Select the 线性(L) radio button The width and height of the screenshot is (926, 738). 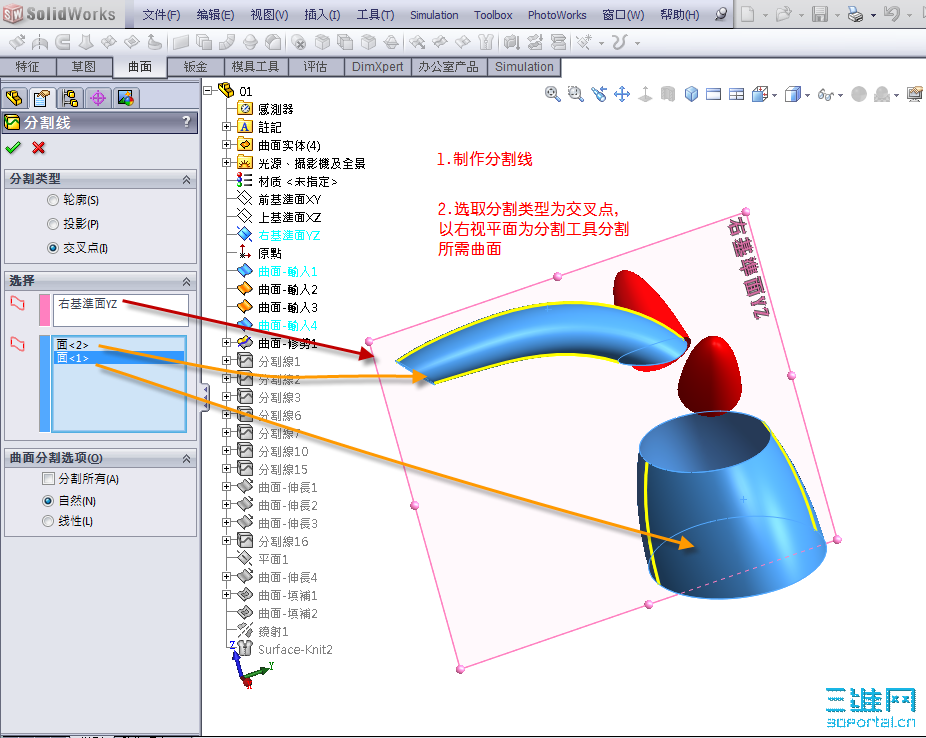coord(48,521)
